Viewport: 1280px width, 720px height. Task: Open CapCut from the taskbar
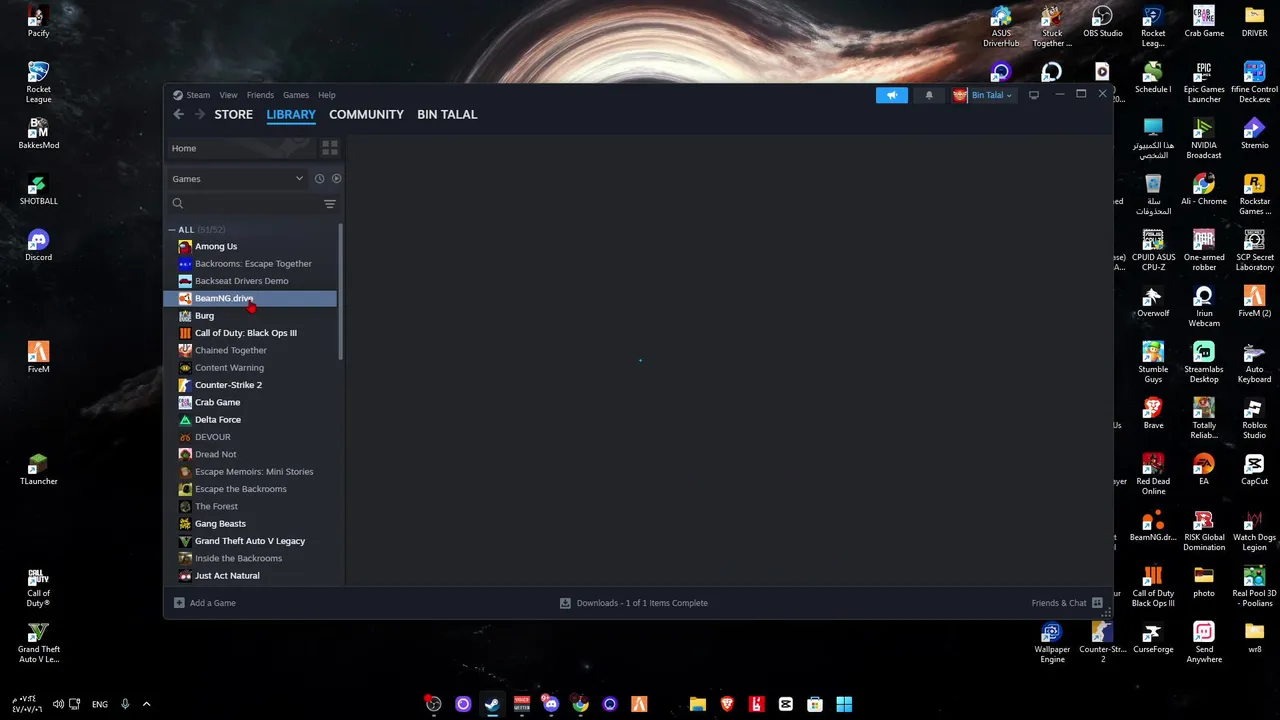point(786,704)
